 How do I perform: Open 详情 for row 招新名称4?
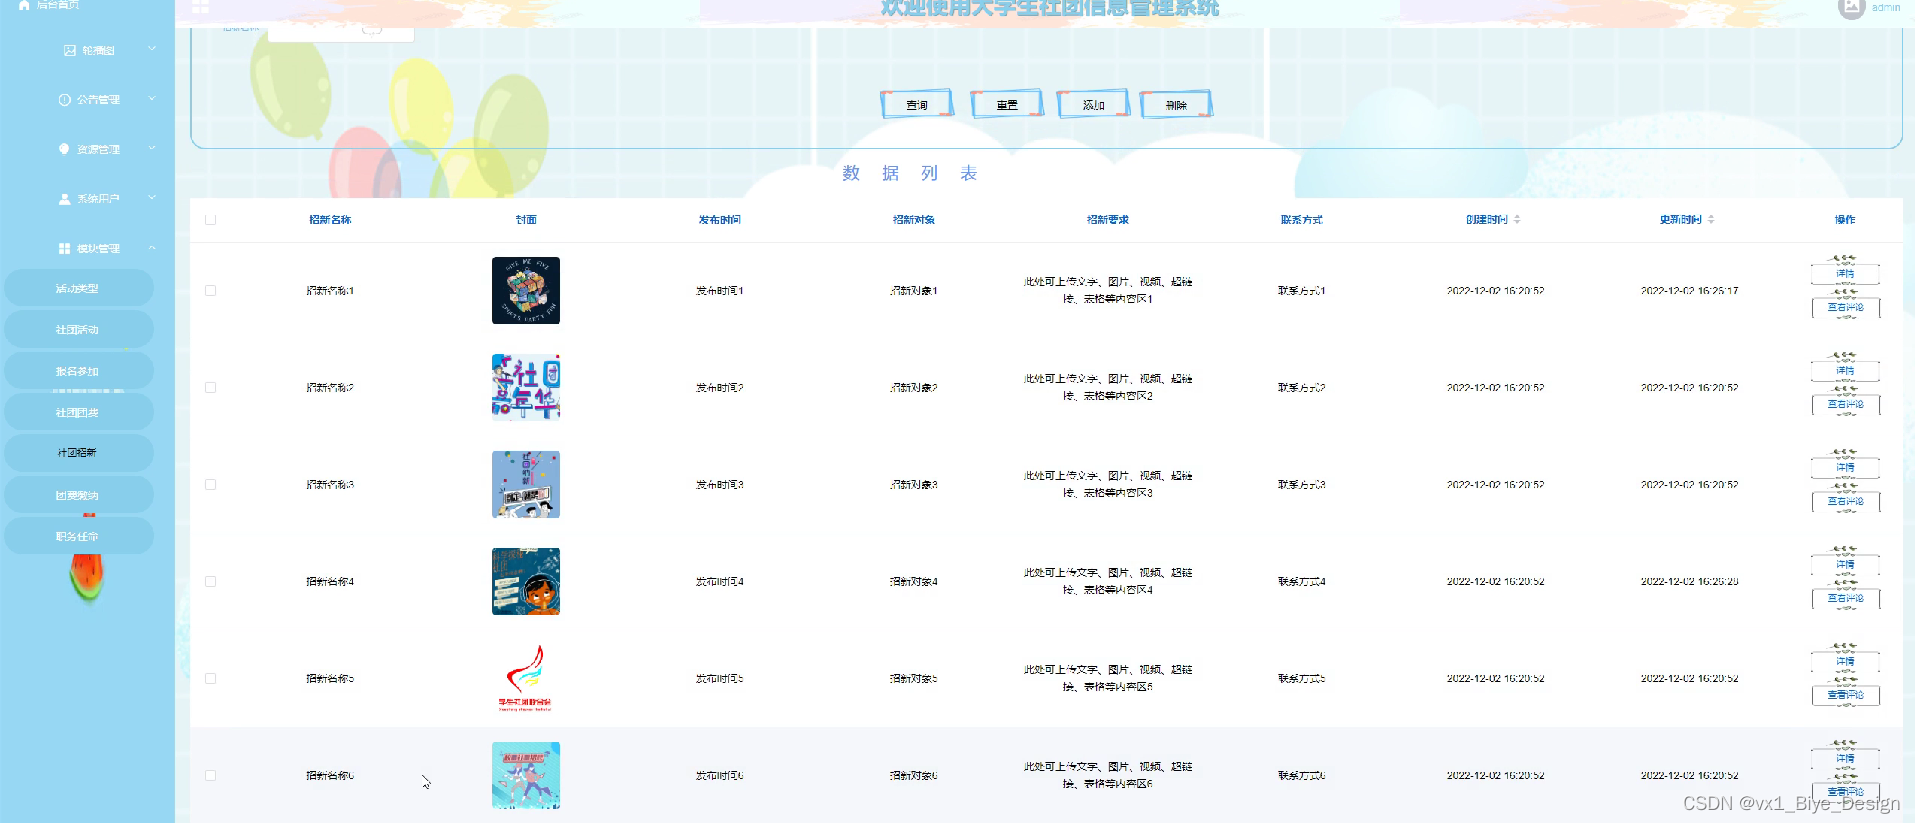[1845, 564]
